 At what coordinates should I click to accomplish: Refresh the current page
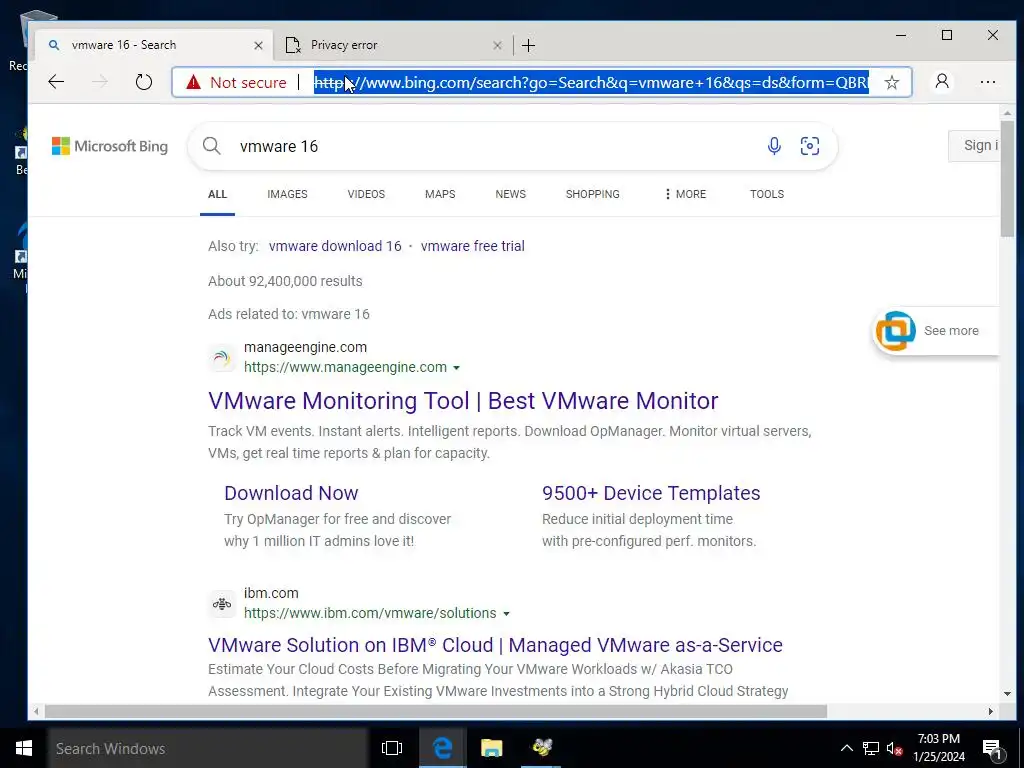point(144,82)
